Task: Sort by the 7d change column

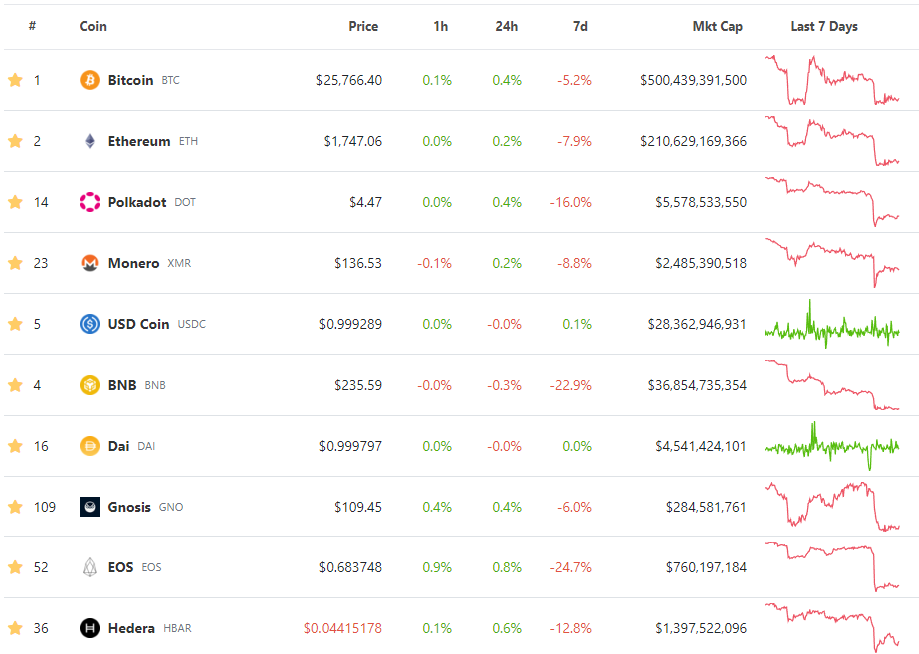Action: click(580, 26)
